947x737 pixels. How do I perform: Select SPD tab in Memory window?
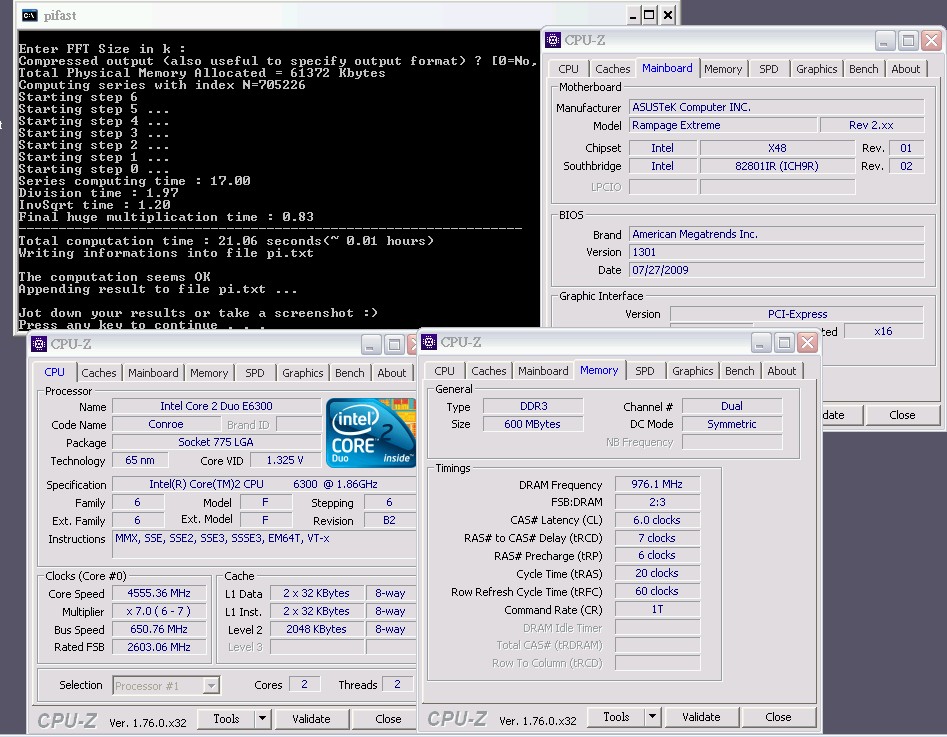644,371
